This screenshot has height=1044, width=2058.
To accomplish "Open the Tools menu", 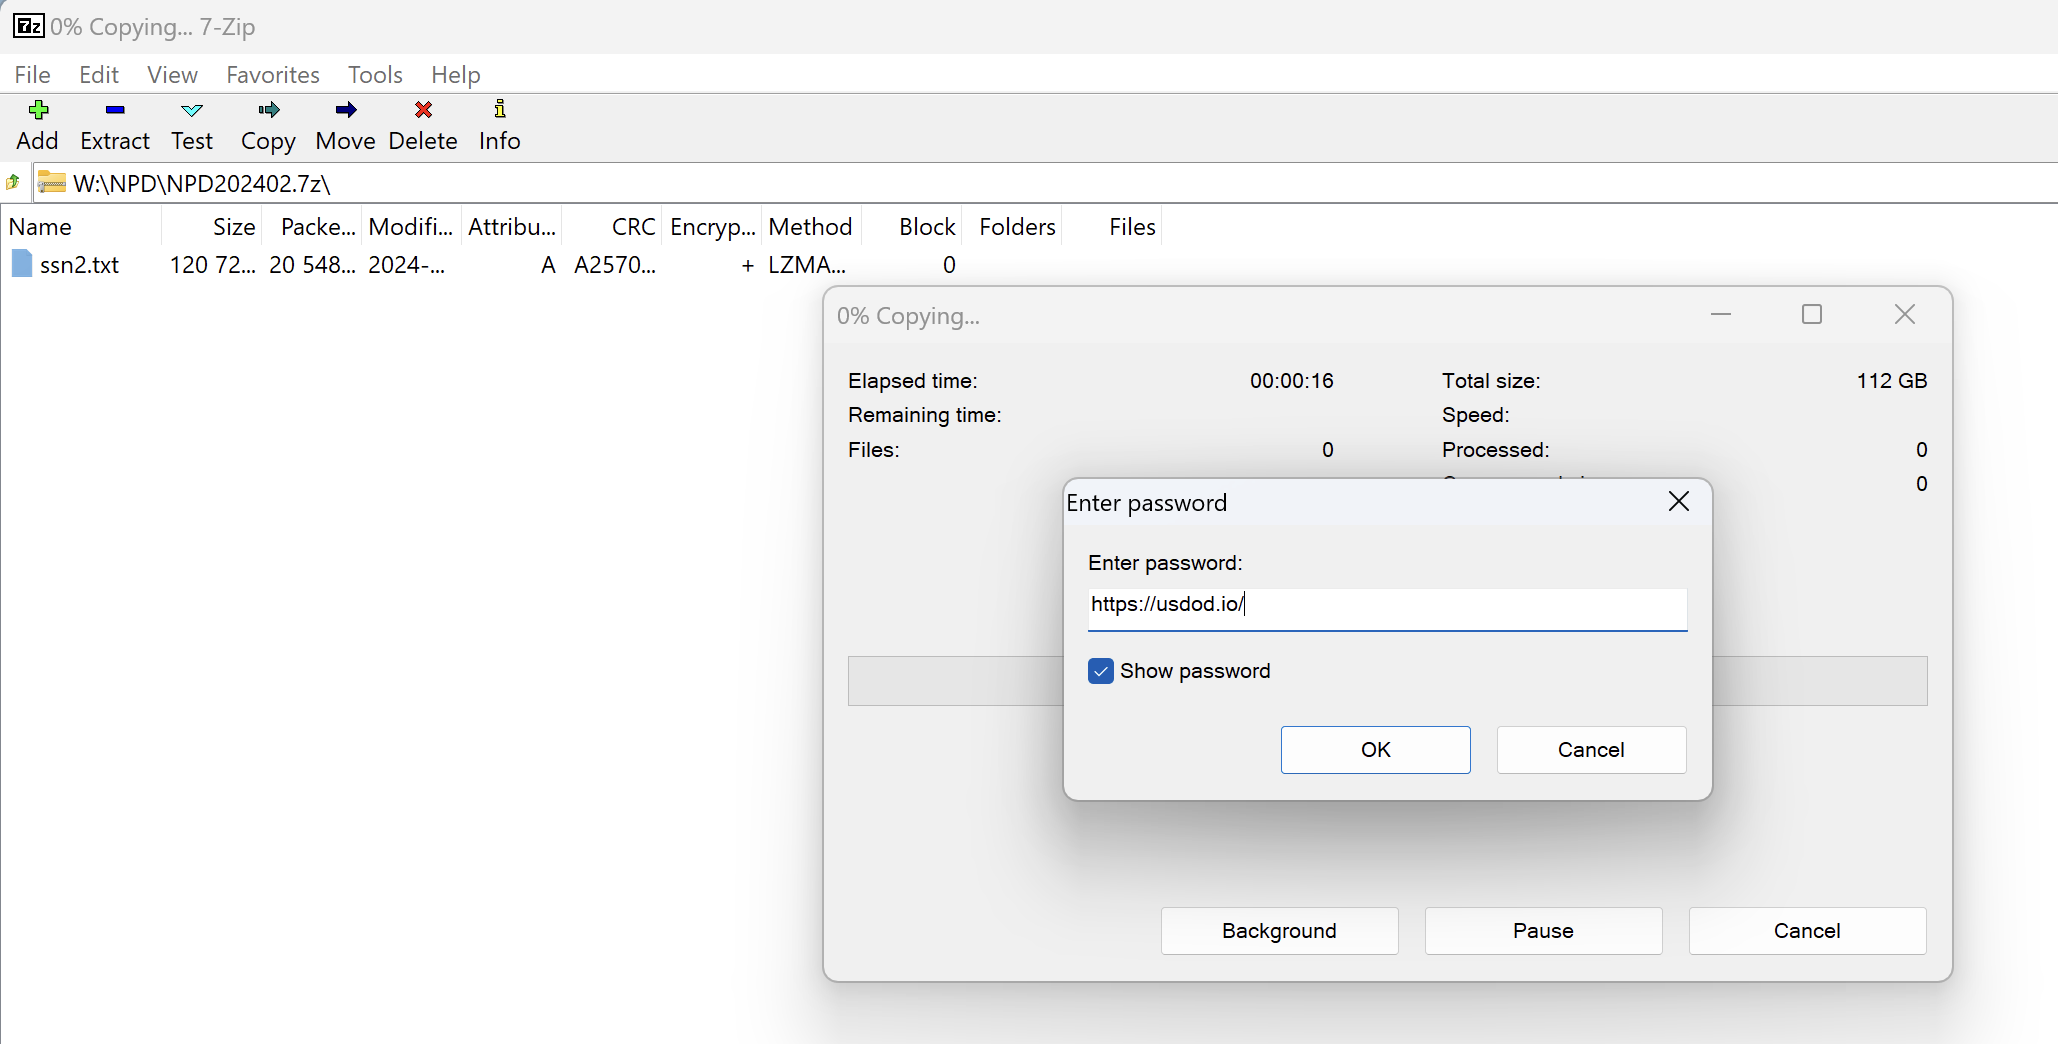I will 375,75.
